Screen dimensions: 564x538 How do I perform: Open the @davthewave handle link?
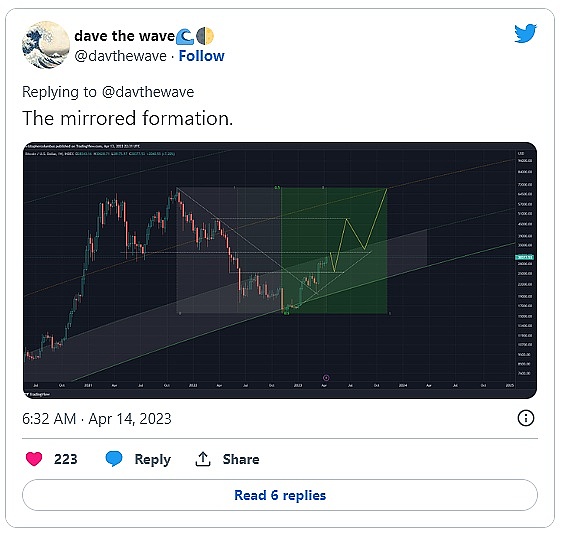[x=120, y=56]
